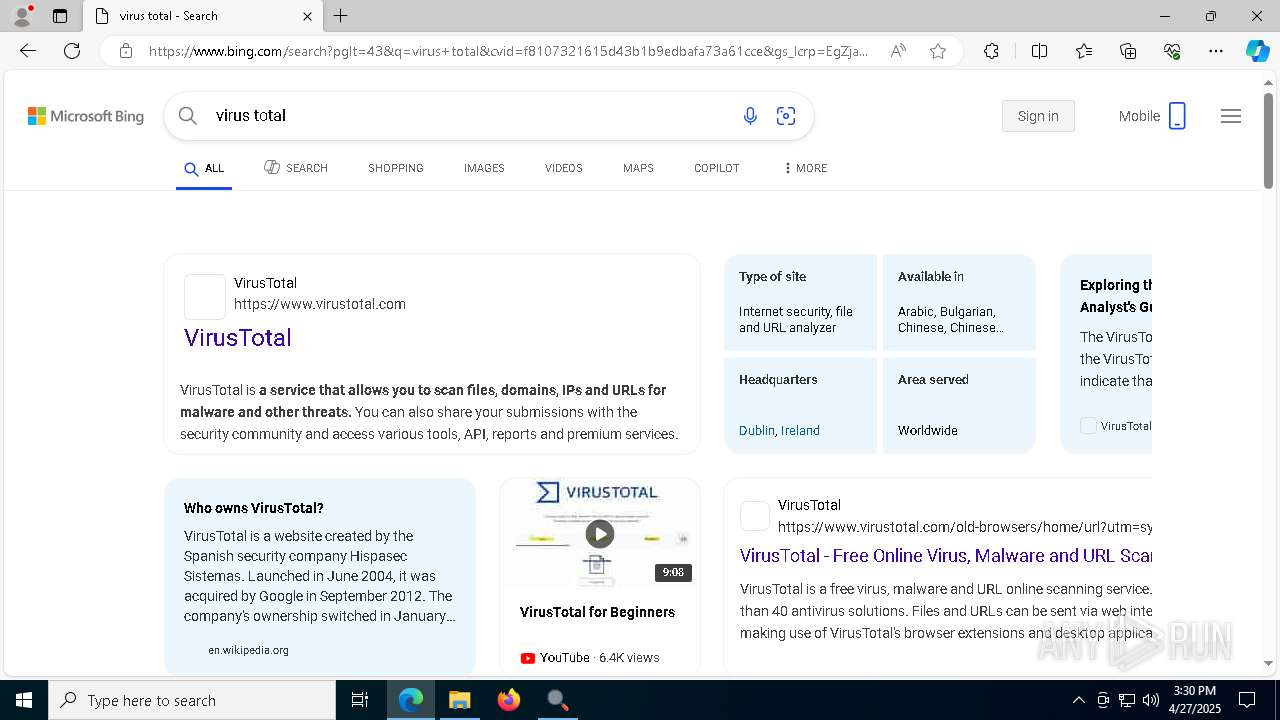Switch to COPILOT tab
1280x720 pixels.
click(x=717, y=168)
